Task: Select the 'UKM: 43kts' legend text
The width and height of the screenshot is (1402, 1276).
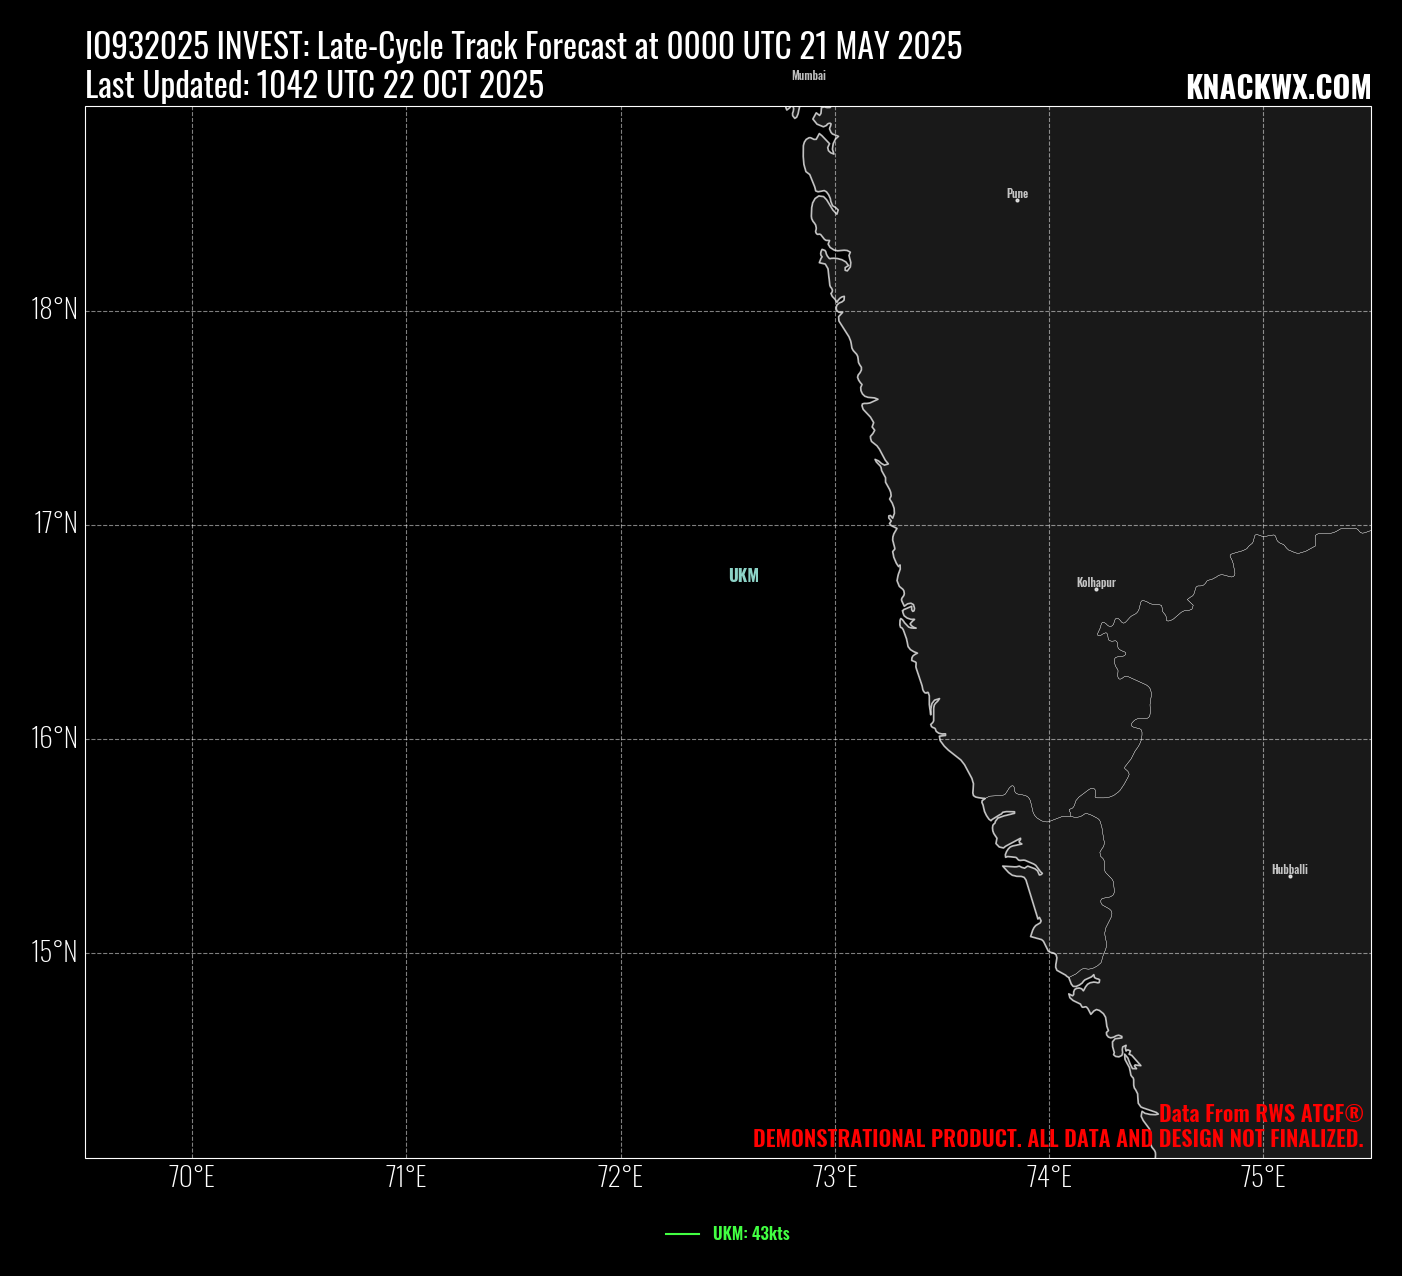Action: [750, 1234]
